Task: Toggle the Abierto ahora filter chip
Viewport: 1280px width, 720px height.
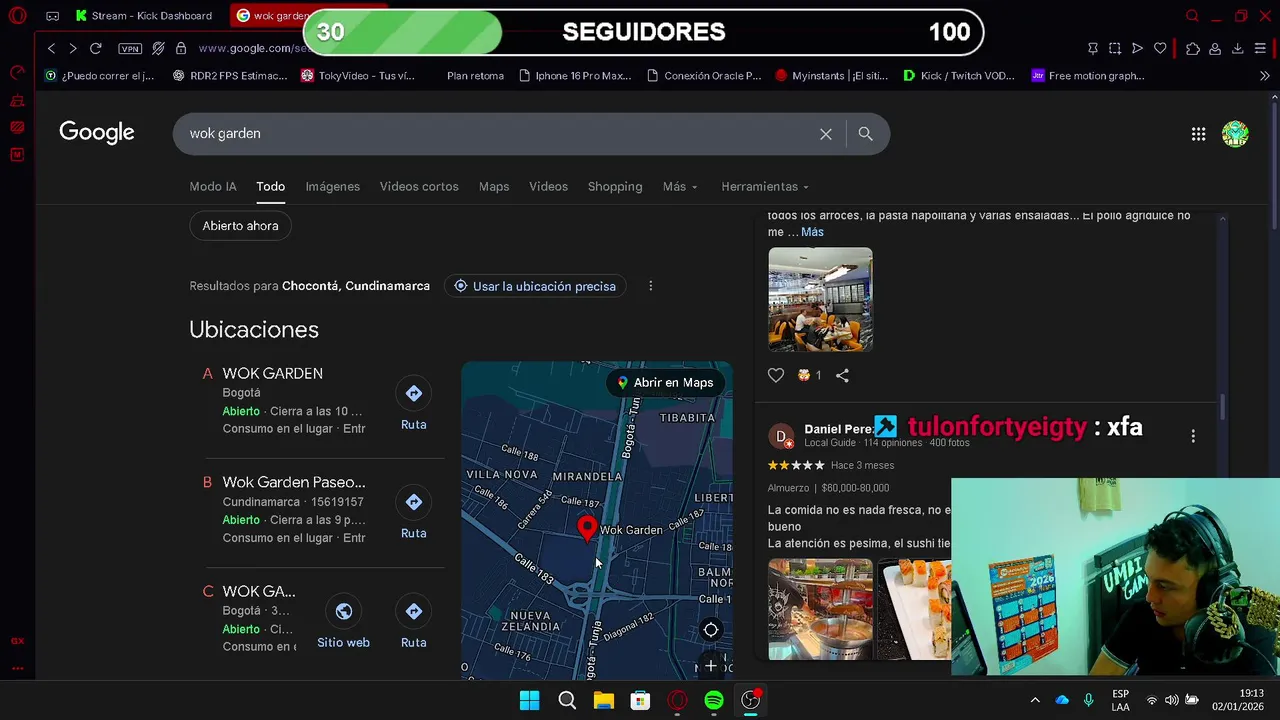Action: click(x=241, y=226)
